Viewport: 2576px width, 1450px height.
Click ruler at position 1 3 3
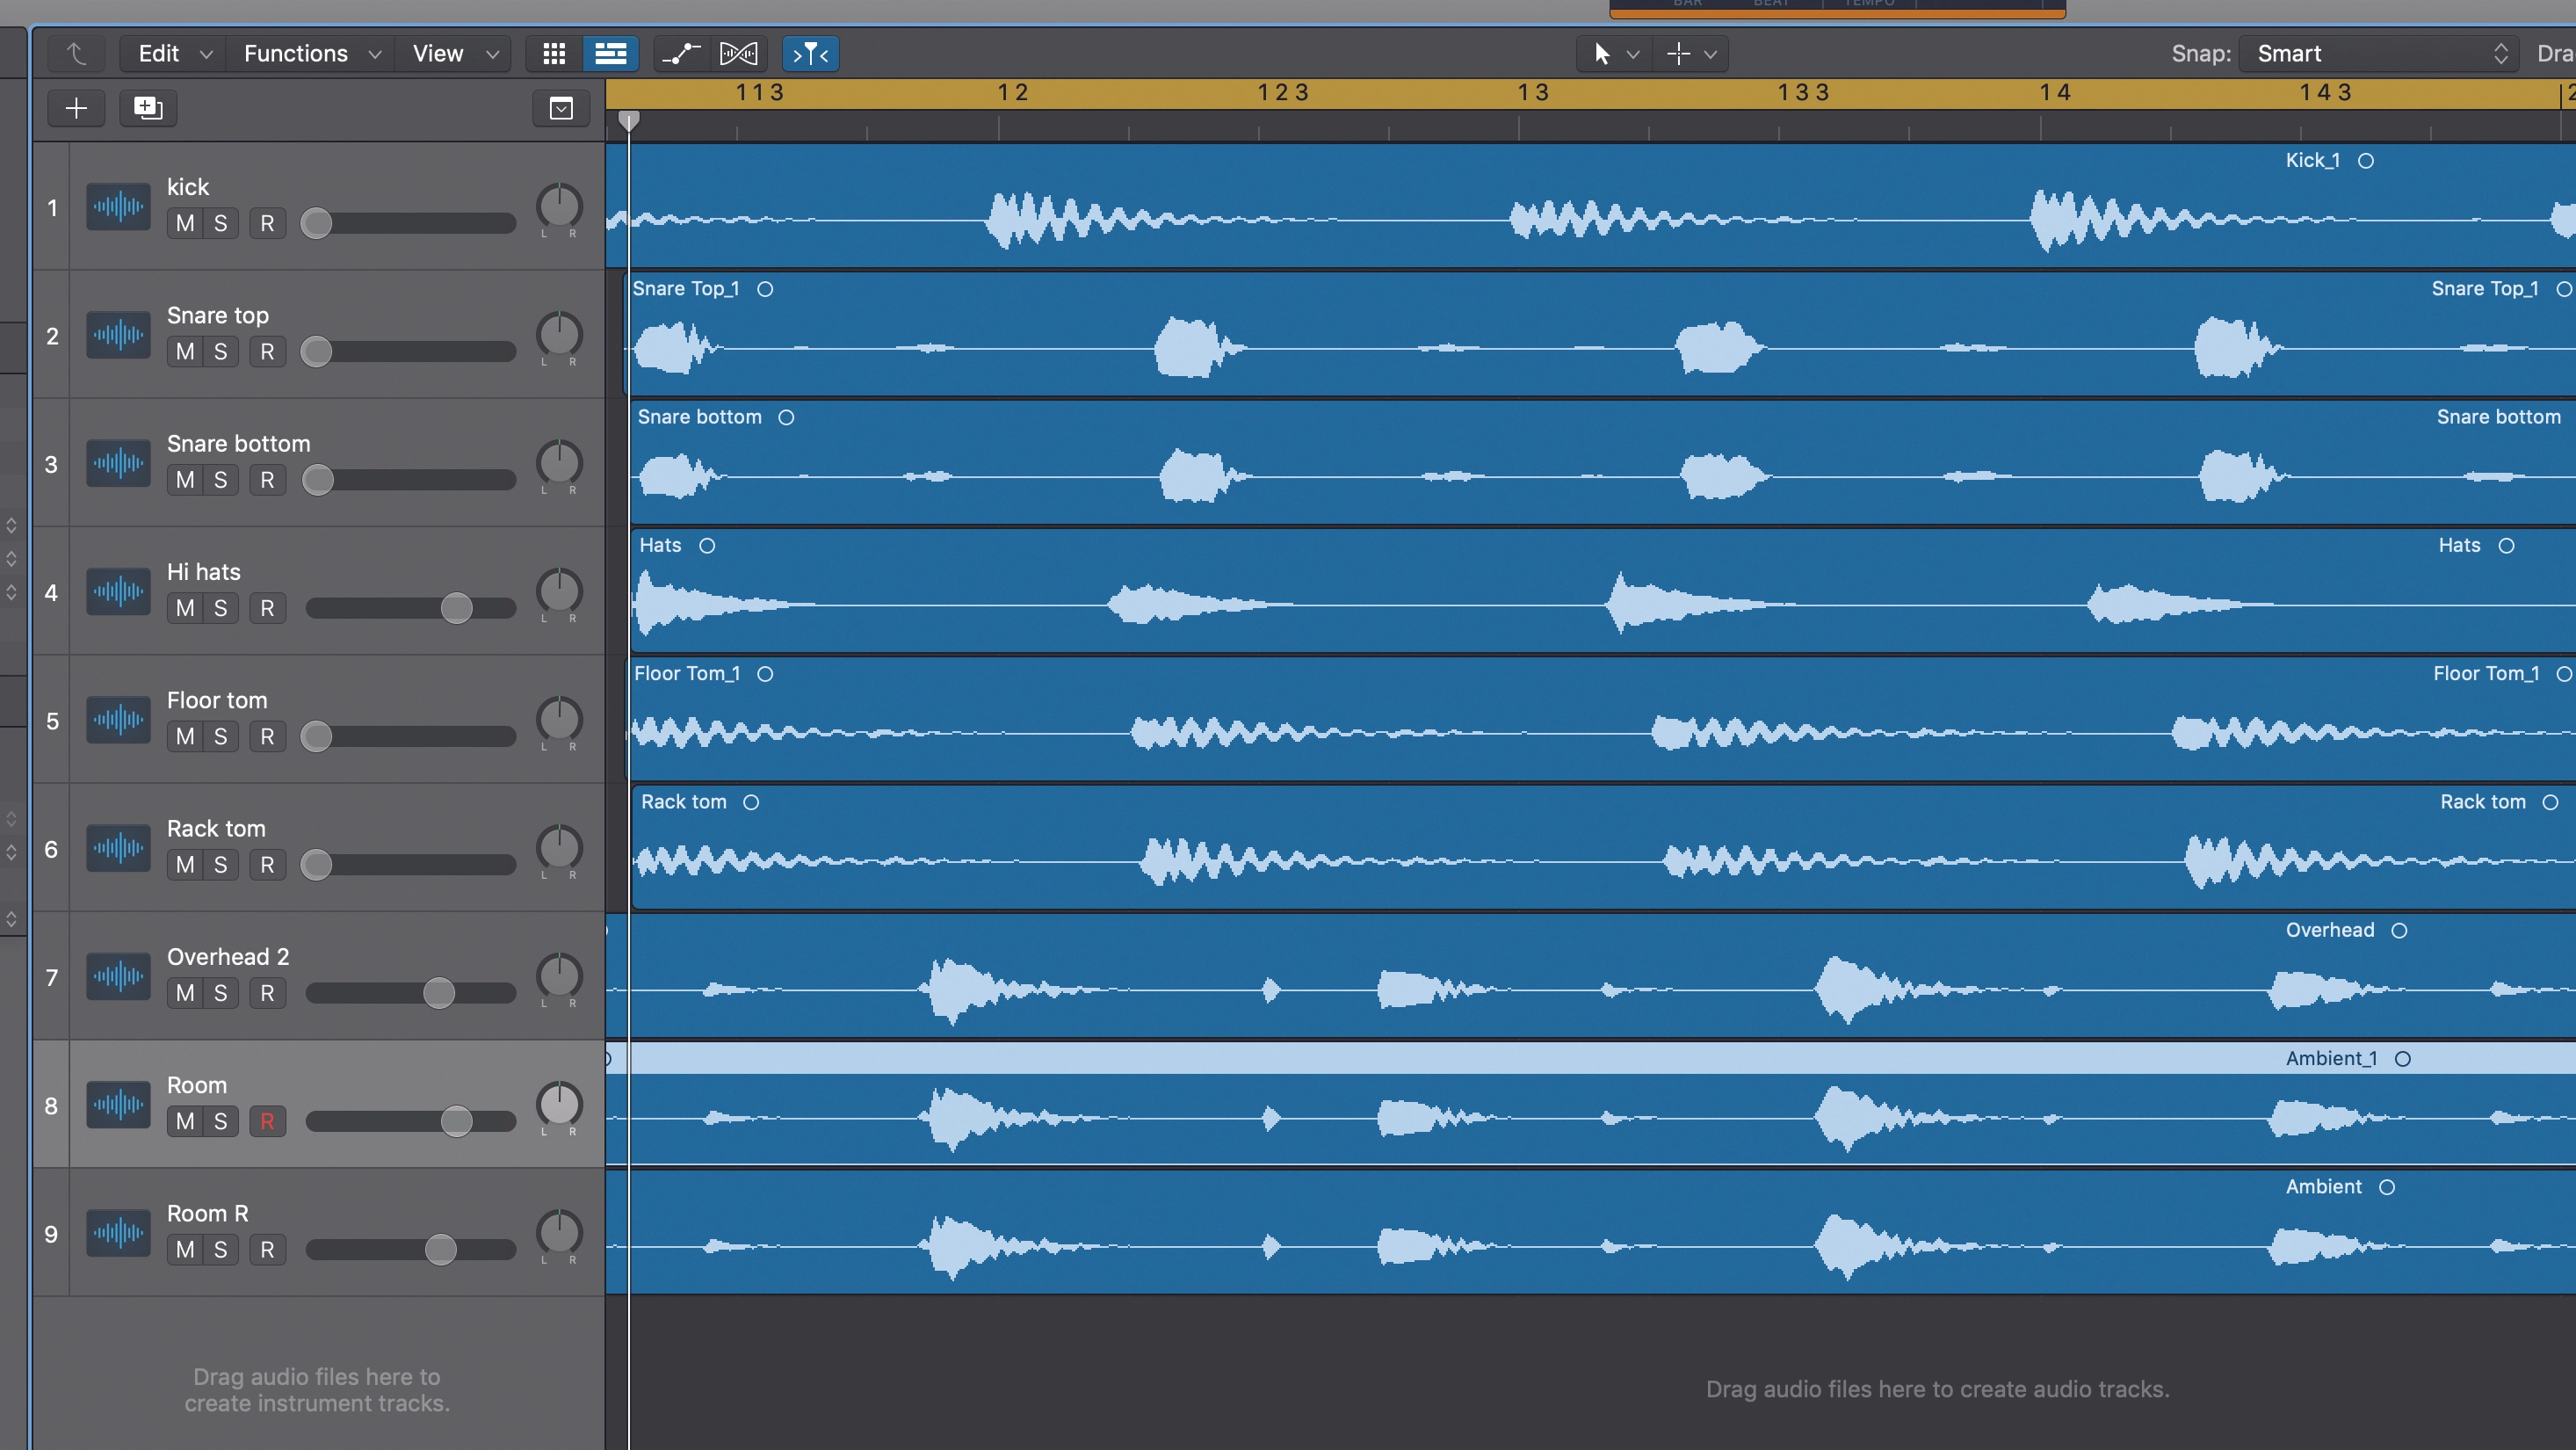pyautogui.click(x=1803, y=93)
